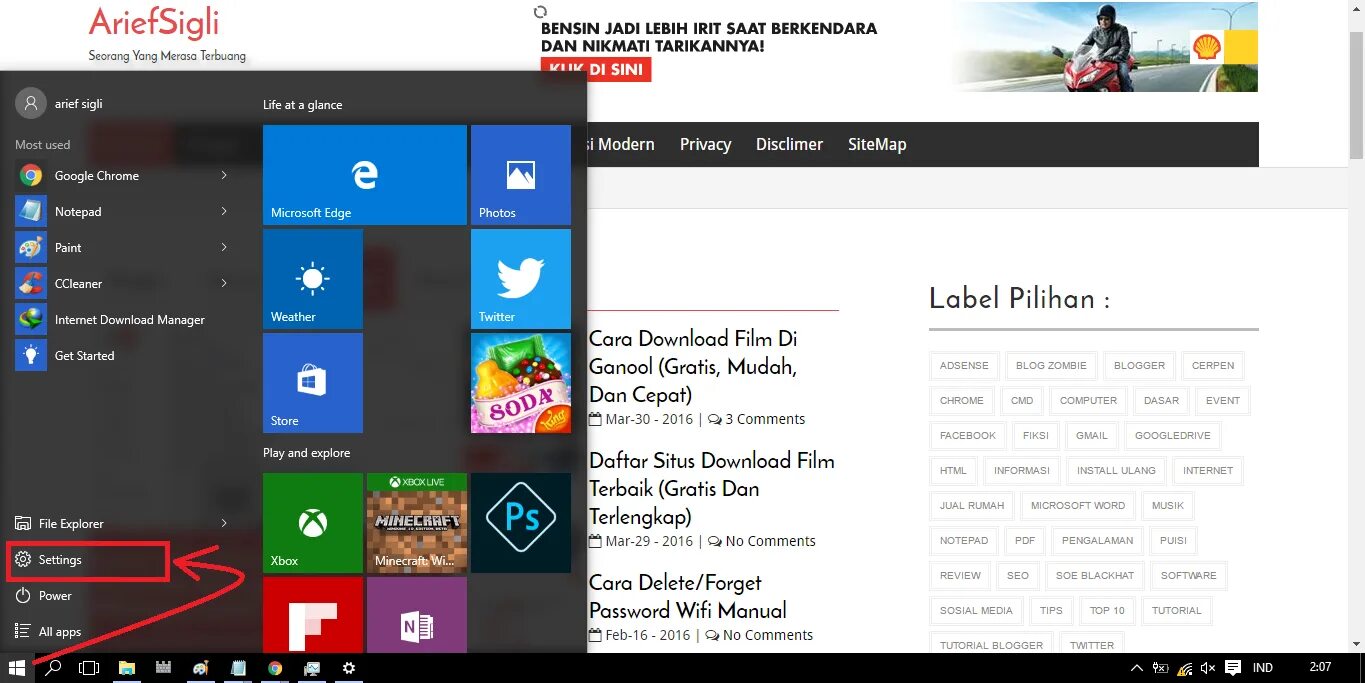Open the OneNote tile
1365x683 pixels.
[417, 615]
